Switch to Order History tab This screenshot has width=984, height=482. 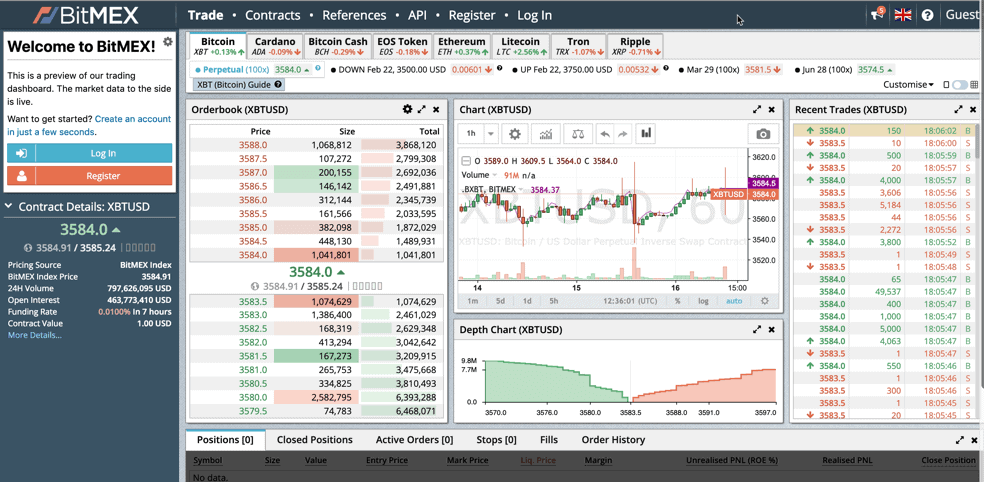(613, 440)
